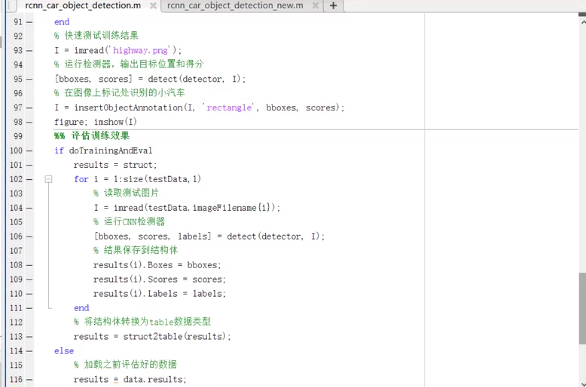This screenshot has width=586, height=387.
Task: Add a new editor tab with plus button
Action: pyautogui.click(x=334, y=6)
